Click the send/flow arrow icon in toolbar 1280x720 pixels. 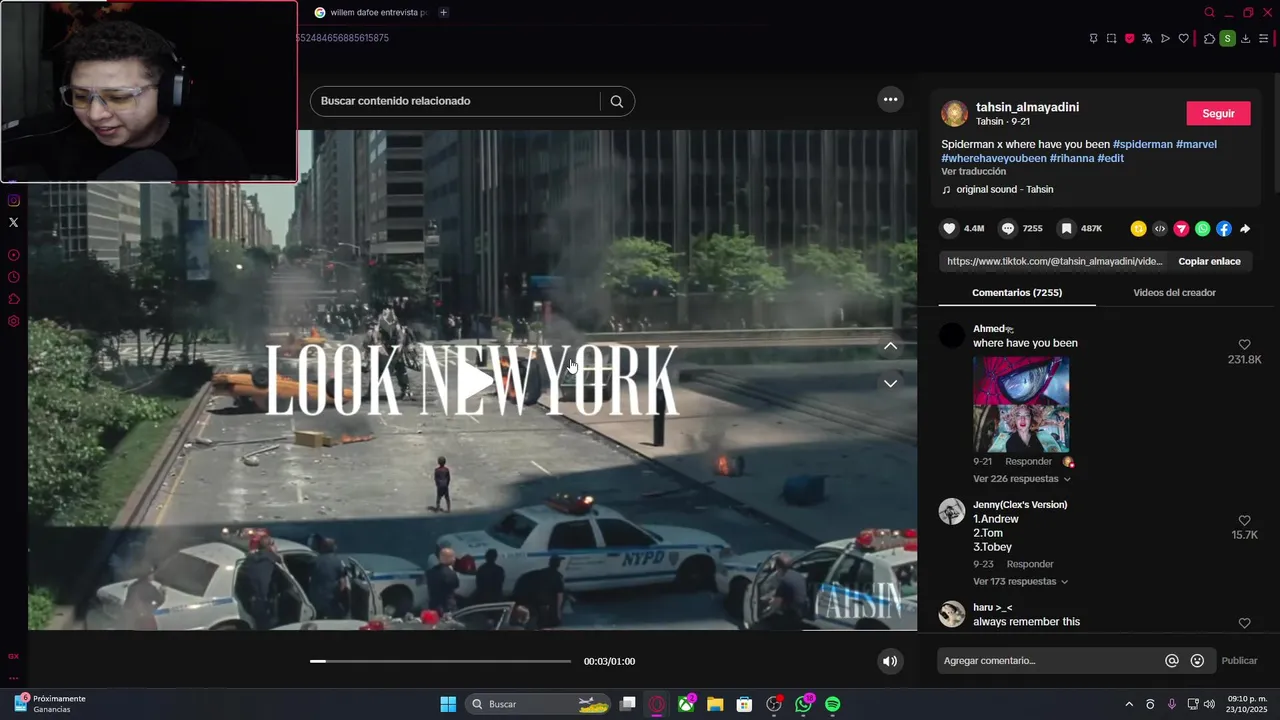1165,38
